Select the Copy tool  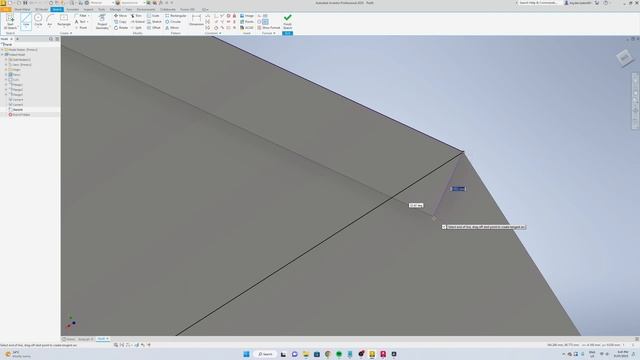[120, 22]
